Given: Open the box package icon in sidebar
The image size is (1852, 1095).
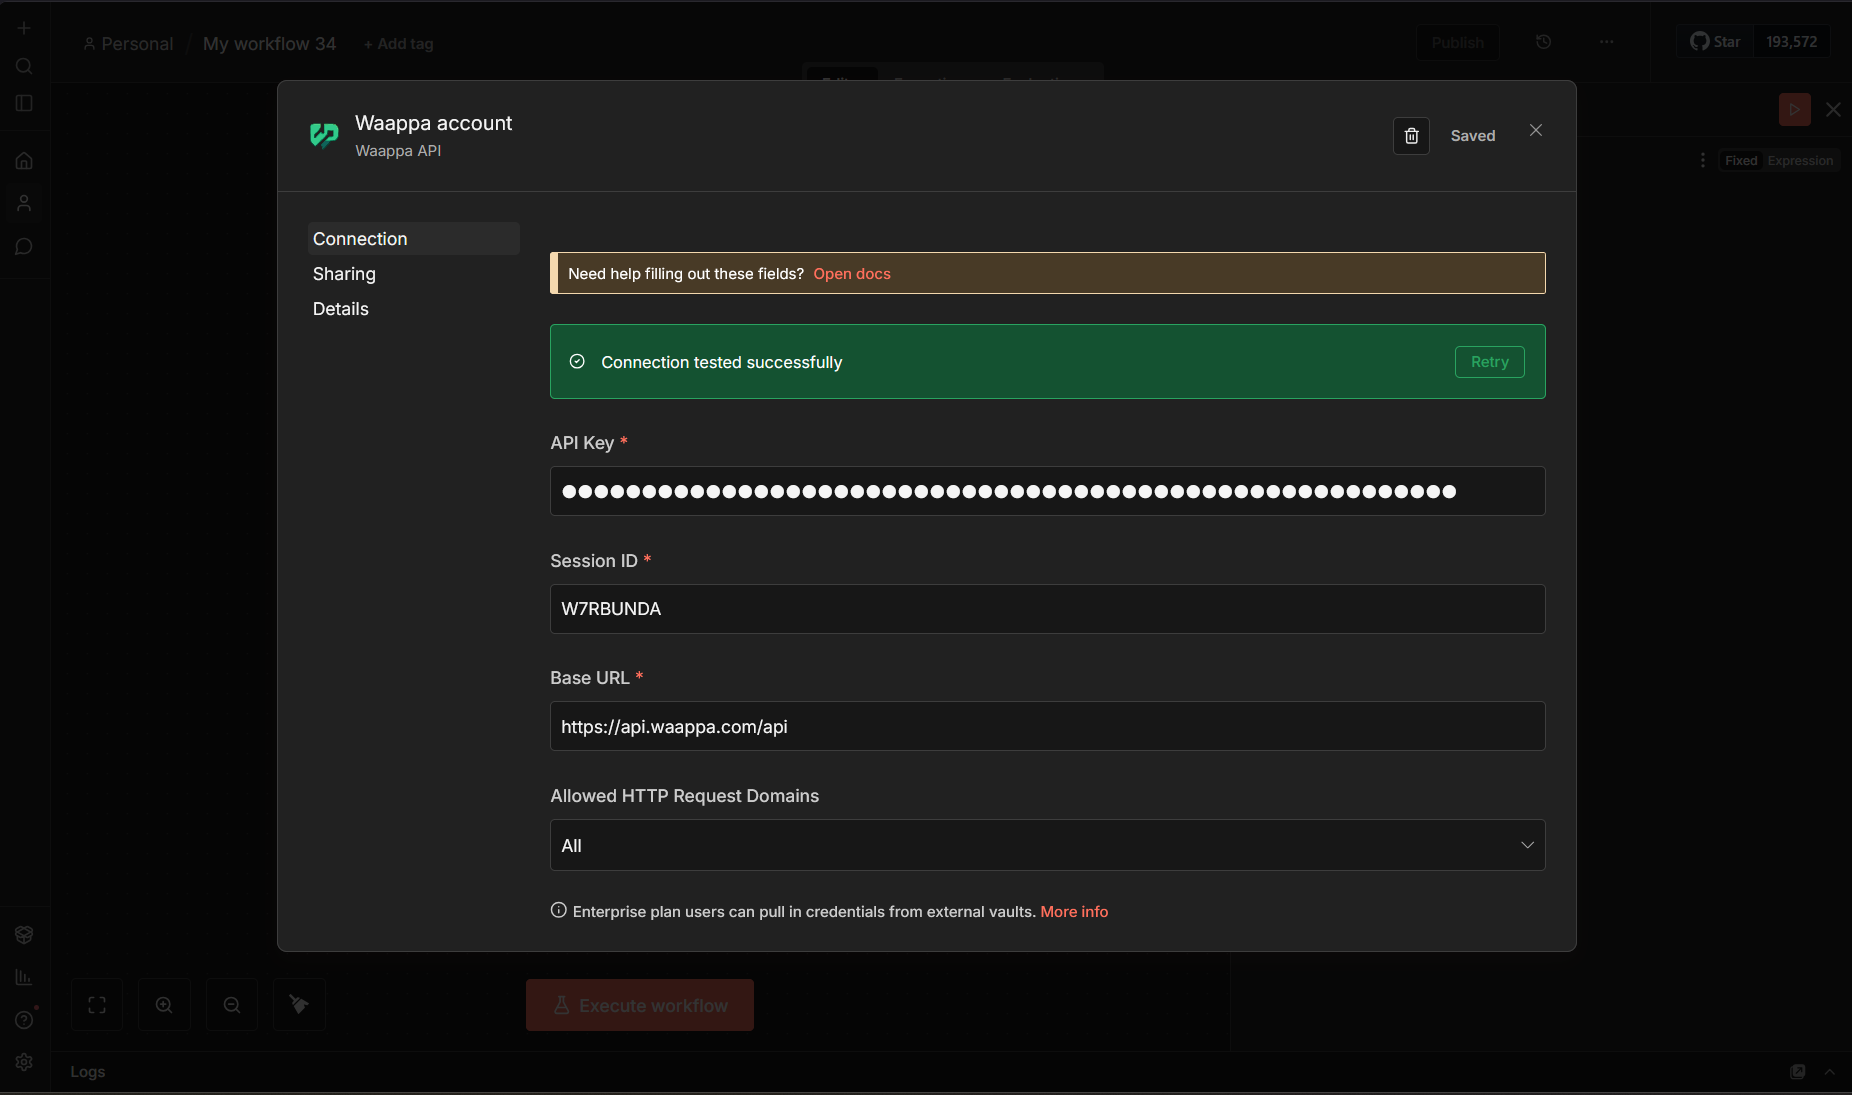Looking at the screenshot, I should (24, 934).
